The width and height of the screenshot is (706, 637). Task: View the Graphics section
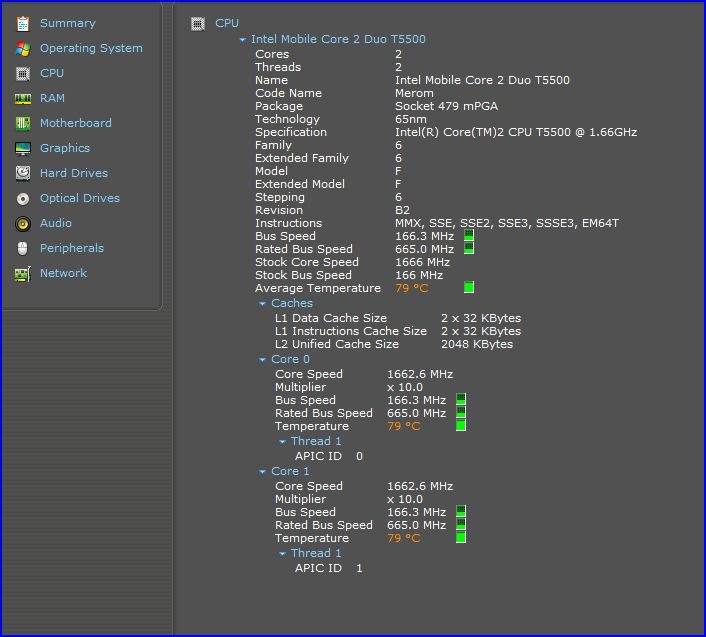pos(65,149)
